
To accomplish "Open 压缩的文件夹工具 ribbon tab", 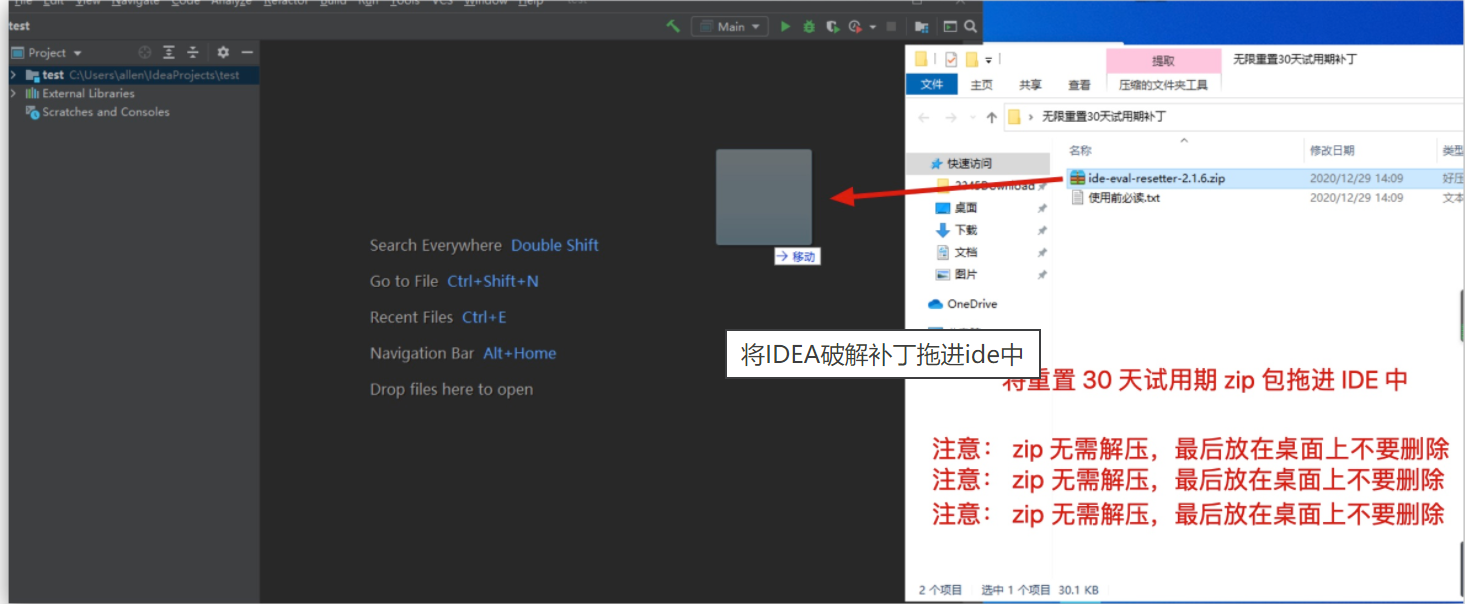I will click(x=1163, y=85).
